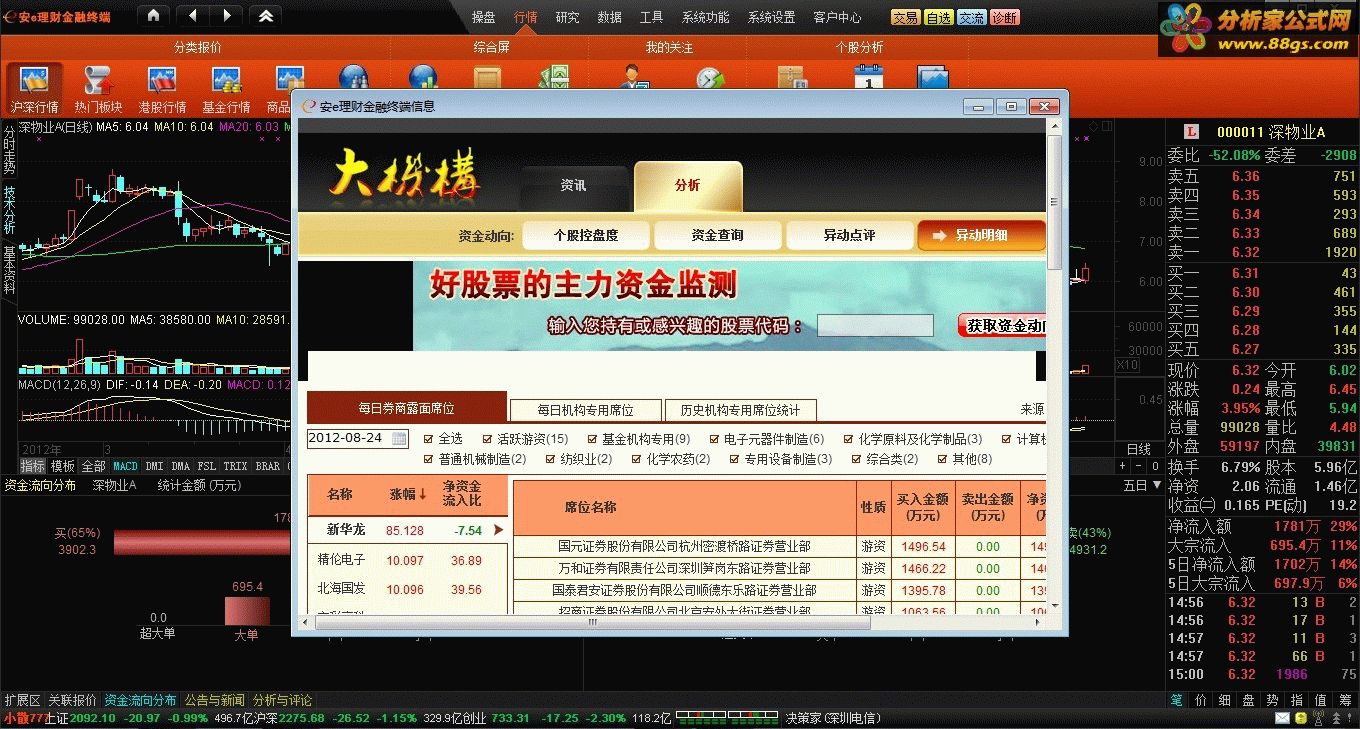Open the 系统功能 menu
This screenshot has width=1360, height=729.
[706, 17]
